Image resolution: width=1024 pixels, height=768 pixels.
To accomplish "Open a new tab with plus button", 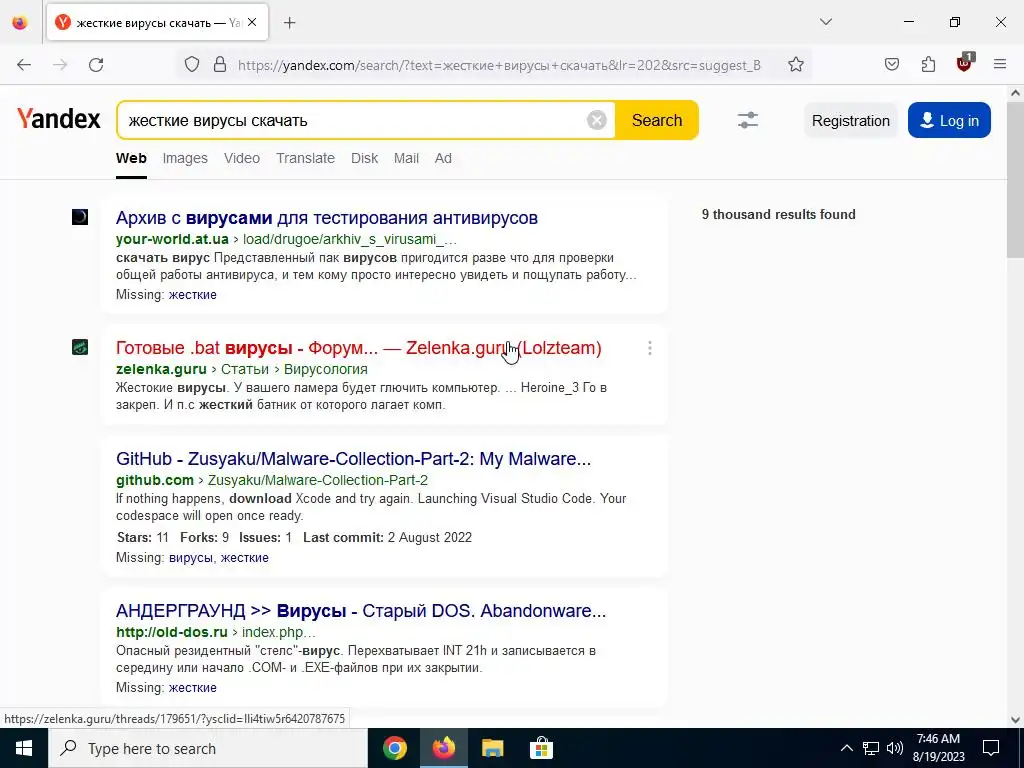I will click(290, 23).
